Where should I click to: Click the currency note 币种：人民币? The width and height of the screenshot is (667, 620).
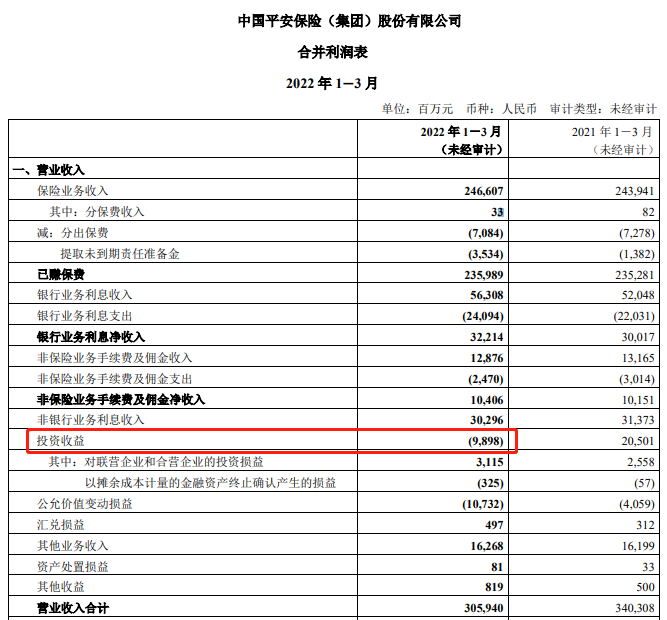pyautogui.click(x=501, y=109)
